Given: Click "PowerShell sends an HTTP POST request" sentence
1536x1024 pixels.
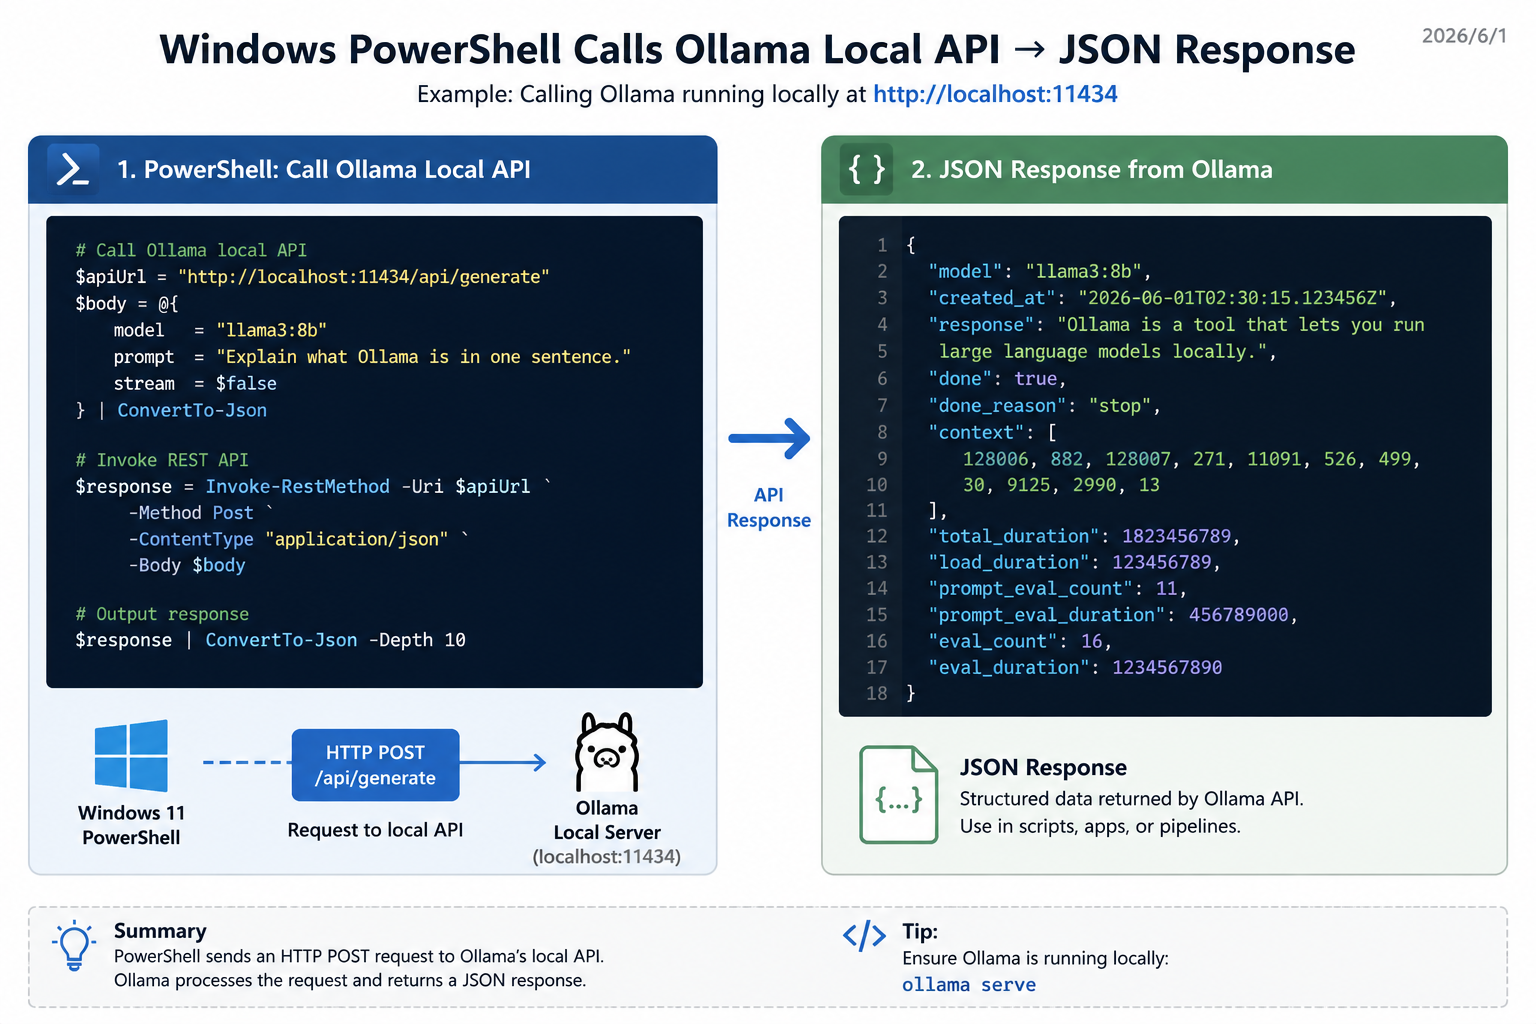Looking at the screenshot, I should [x=359, y=957].
